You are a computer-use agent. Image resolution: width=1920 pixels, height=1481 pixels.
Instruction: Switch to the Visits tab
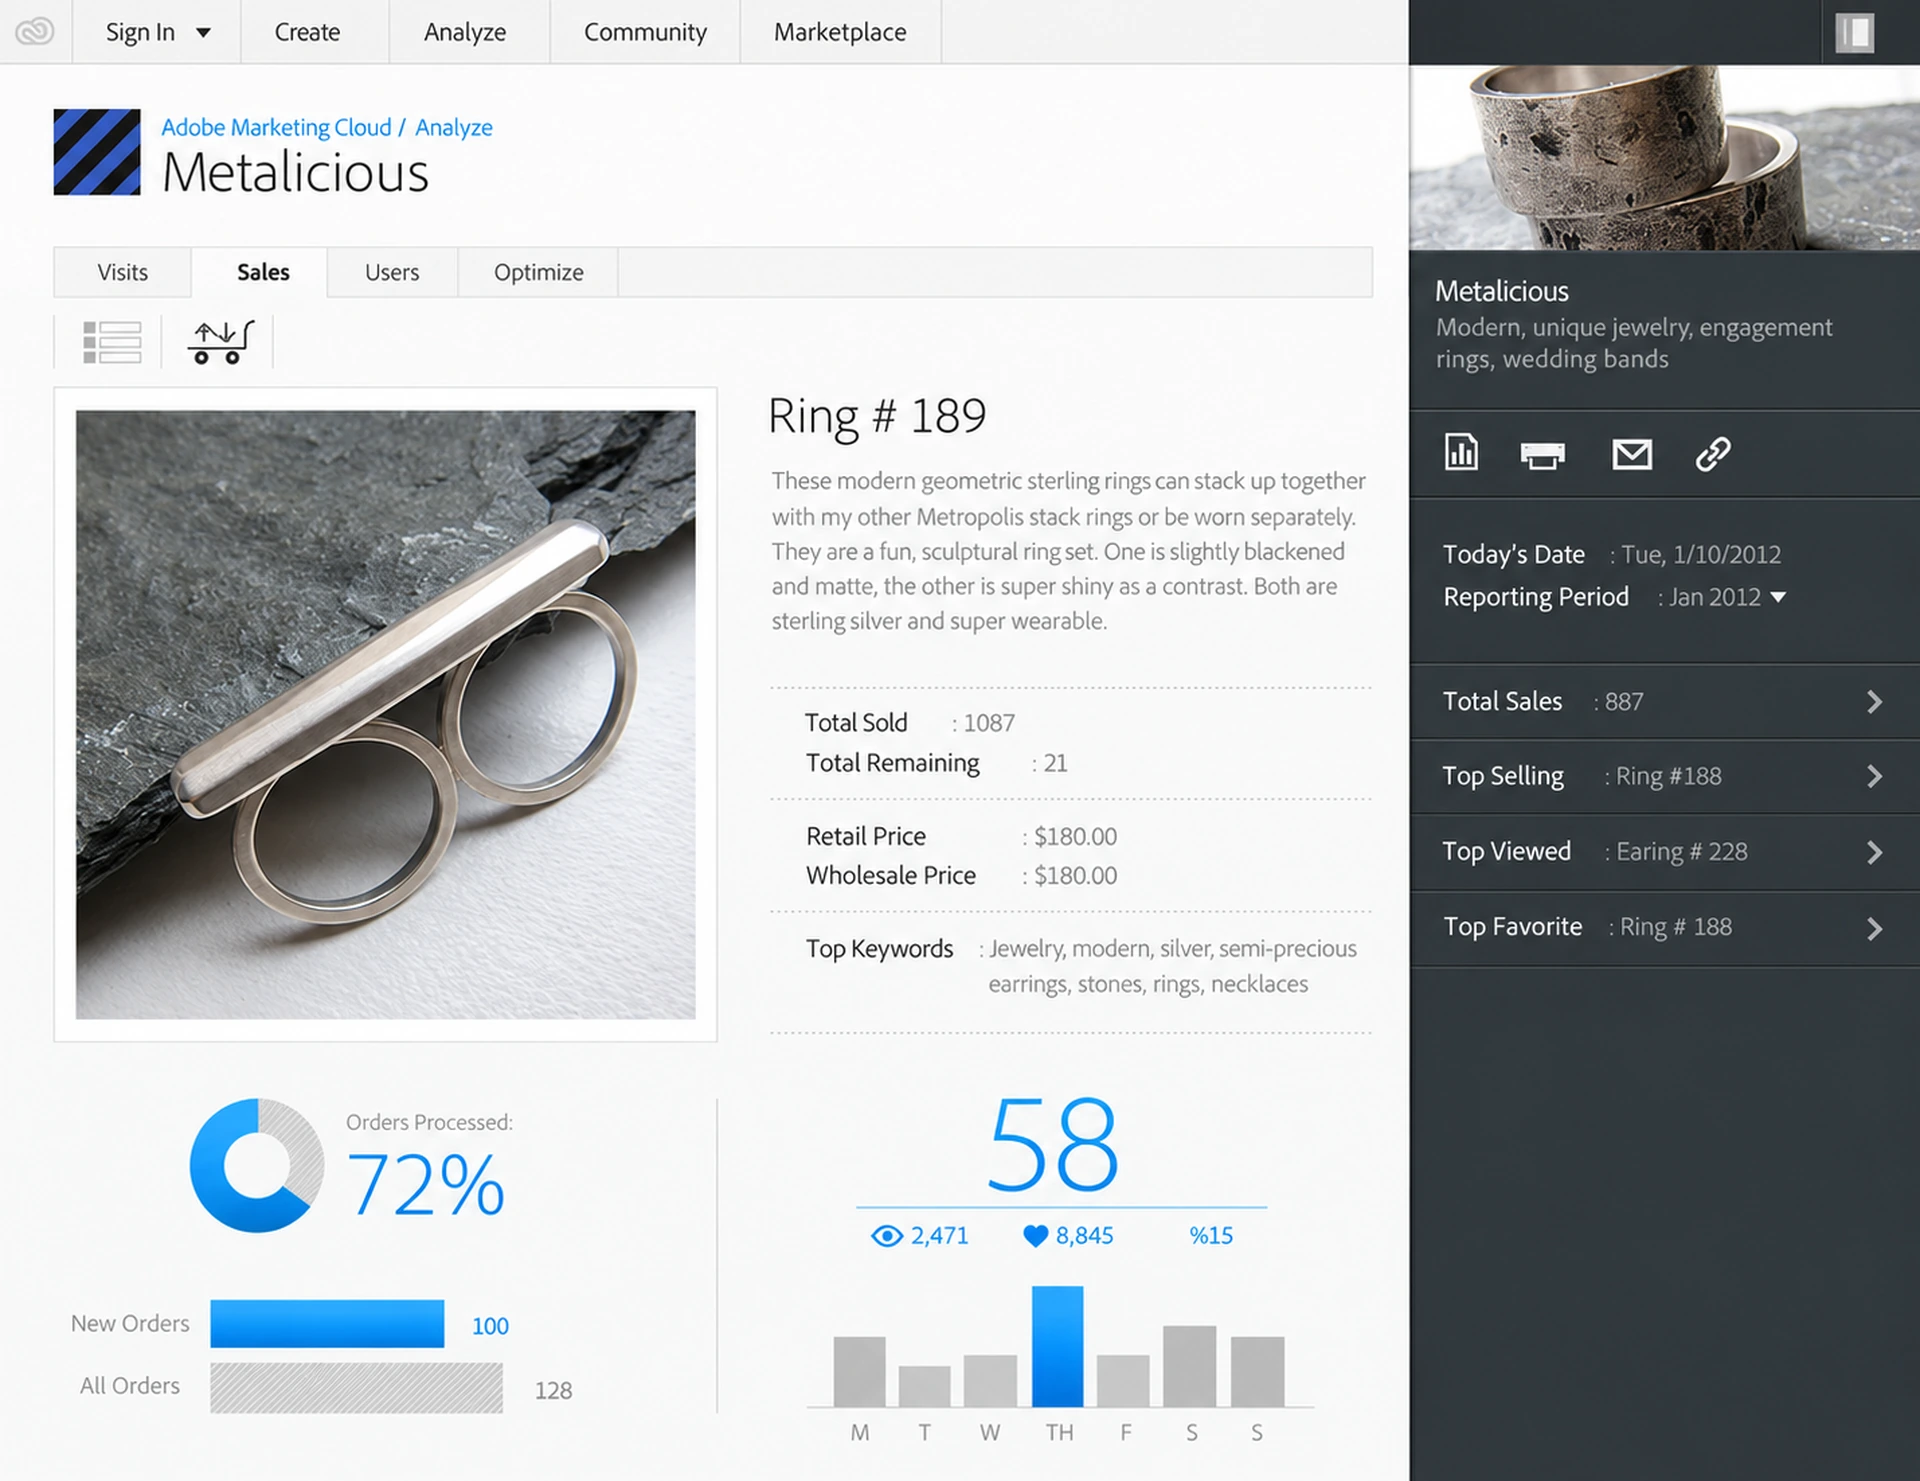tap(122, 272)
